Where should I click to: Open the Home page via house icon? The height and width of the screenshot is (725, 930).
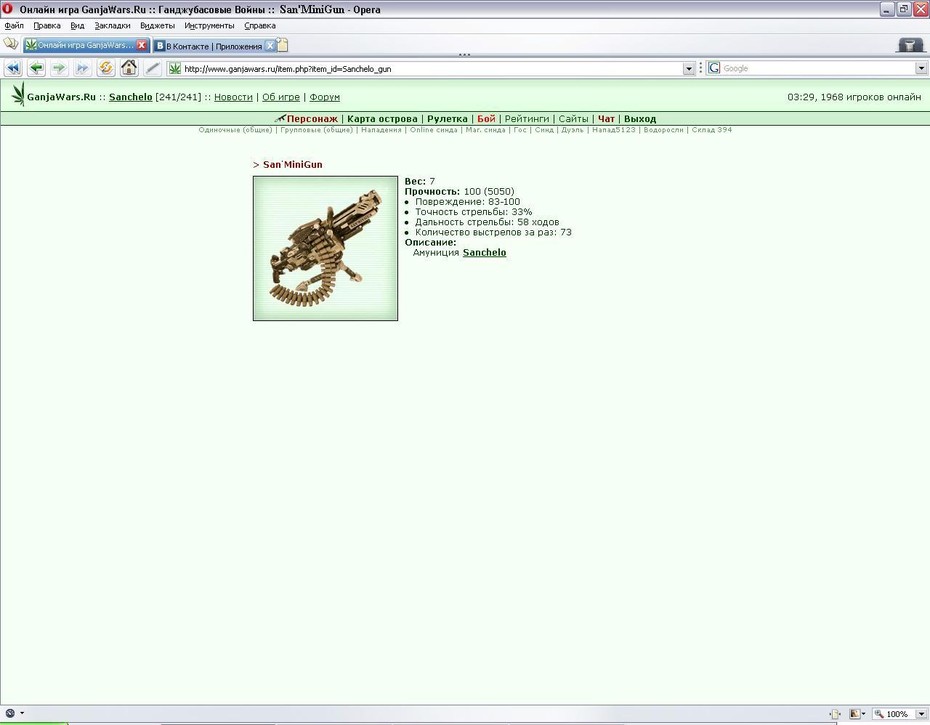129,68
